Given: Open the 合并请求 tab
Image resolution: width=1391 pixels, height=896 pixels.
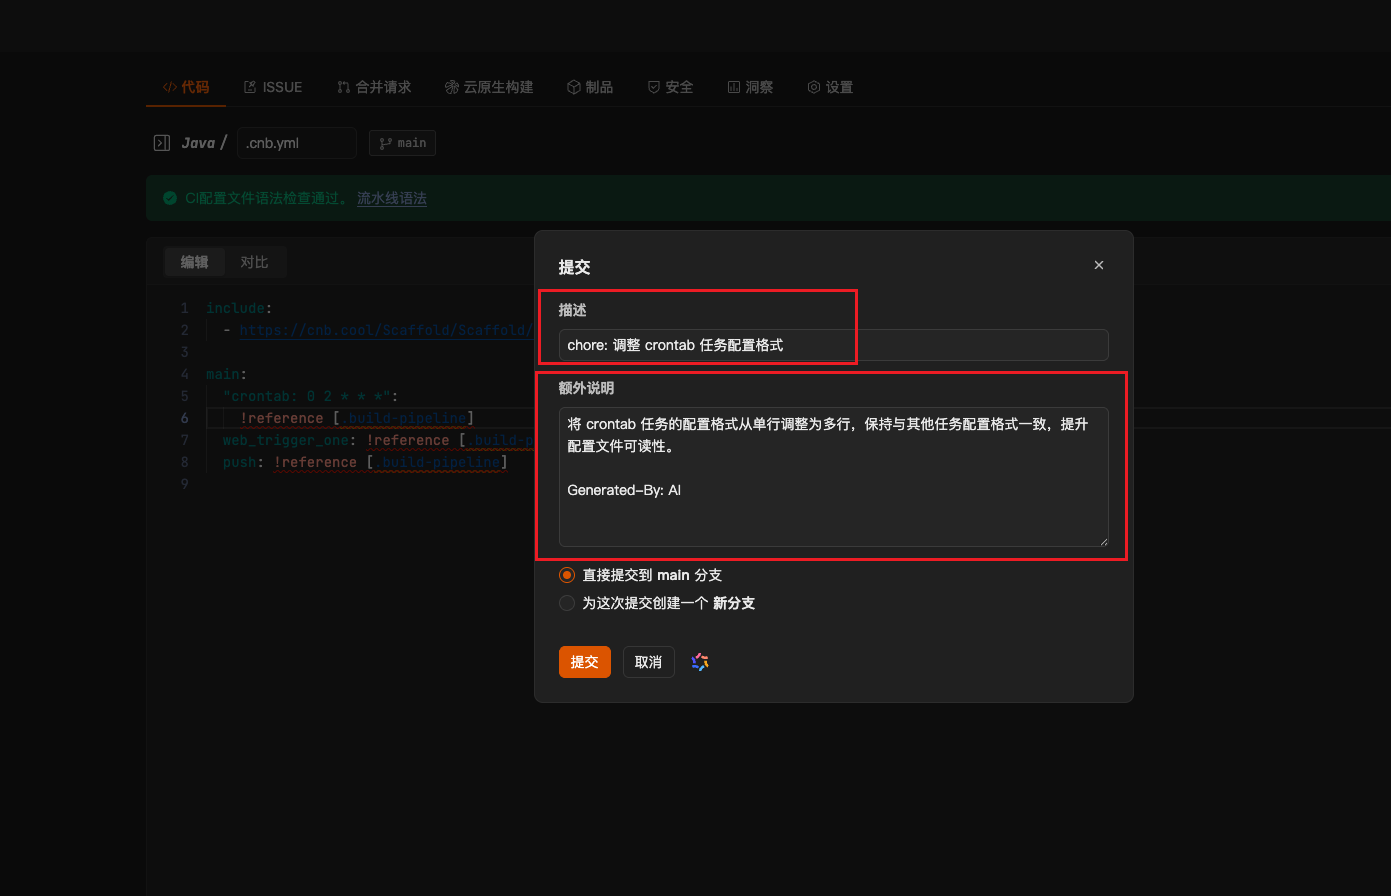Looking at the screenshot, I should [374, 87].
